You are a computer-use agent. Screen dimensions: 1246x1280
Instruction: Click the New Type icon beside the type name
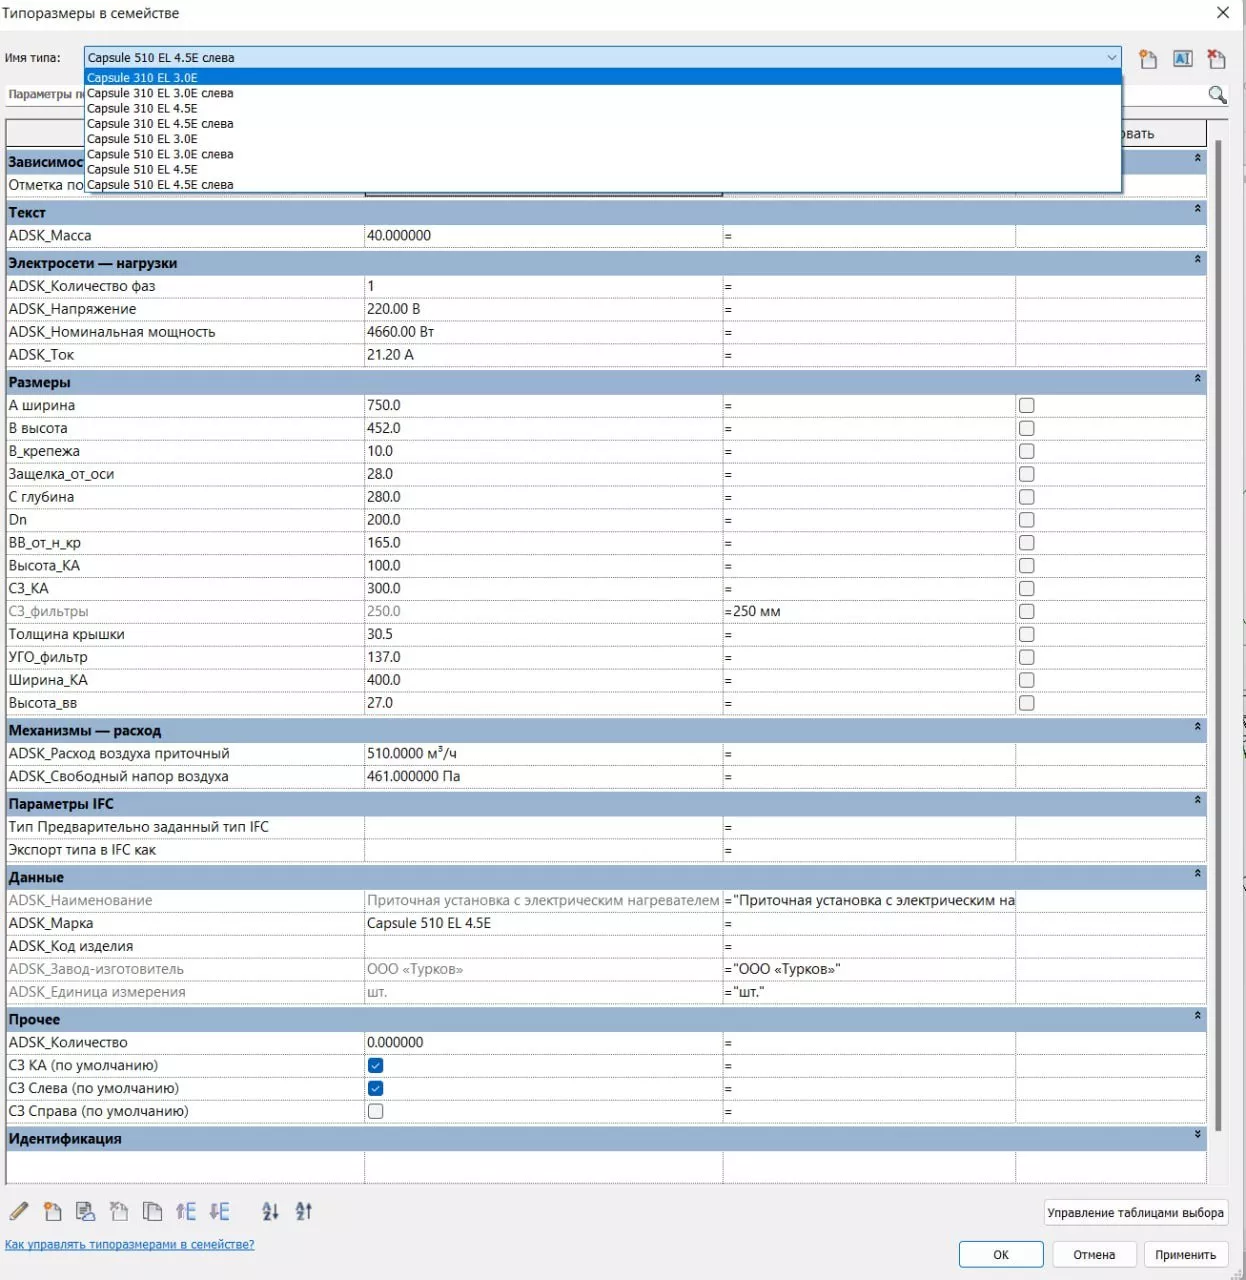point(1148,59)
